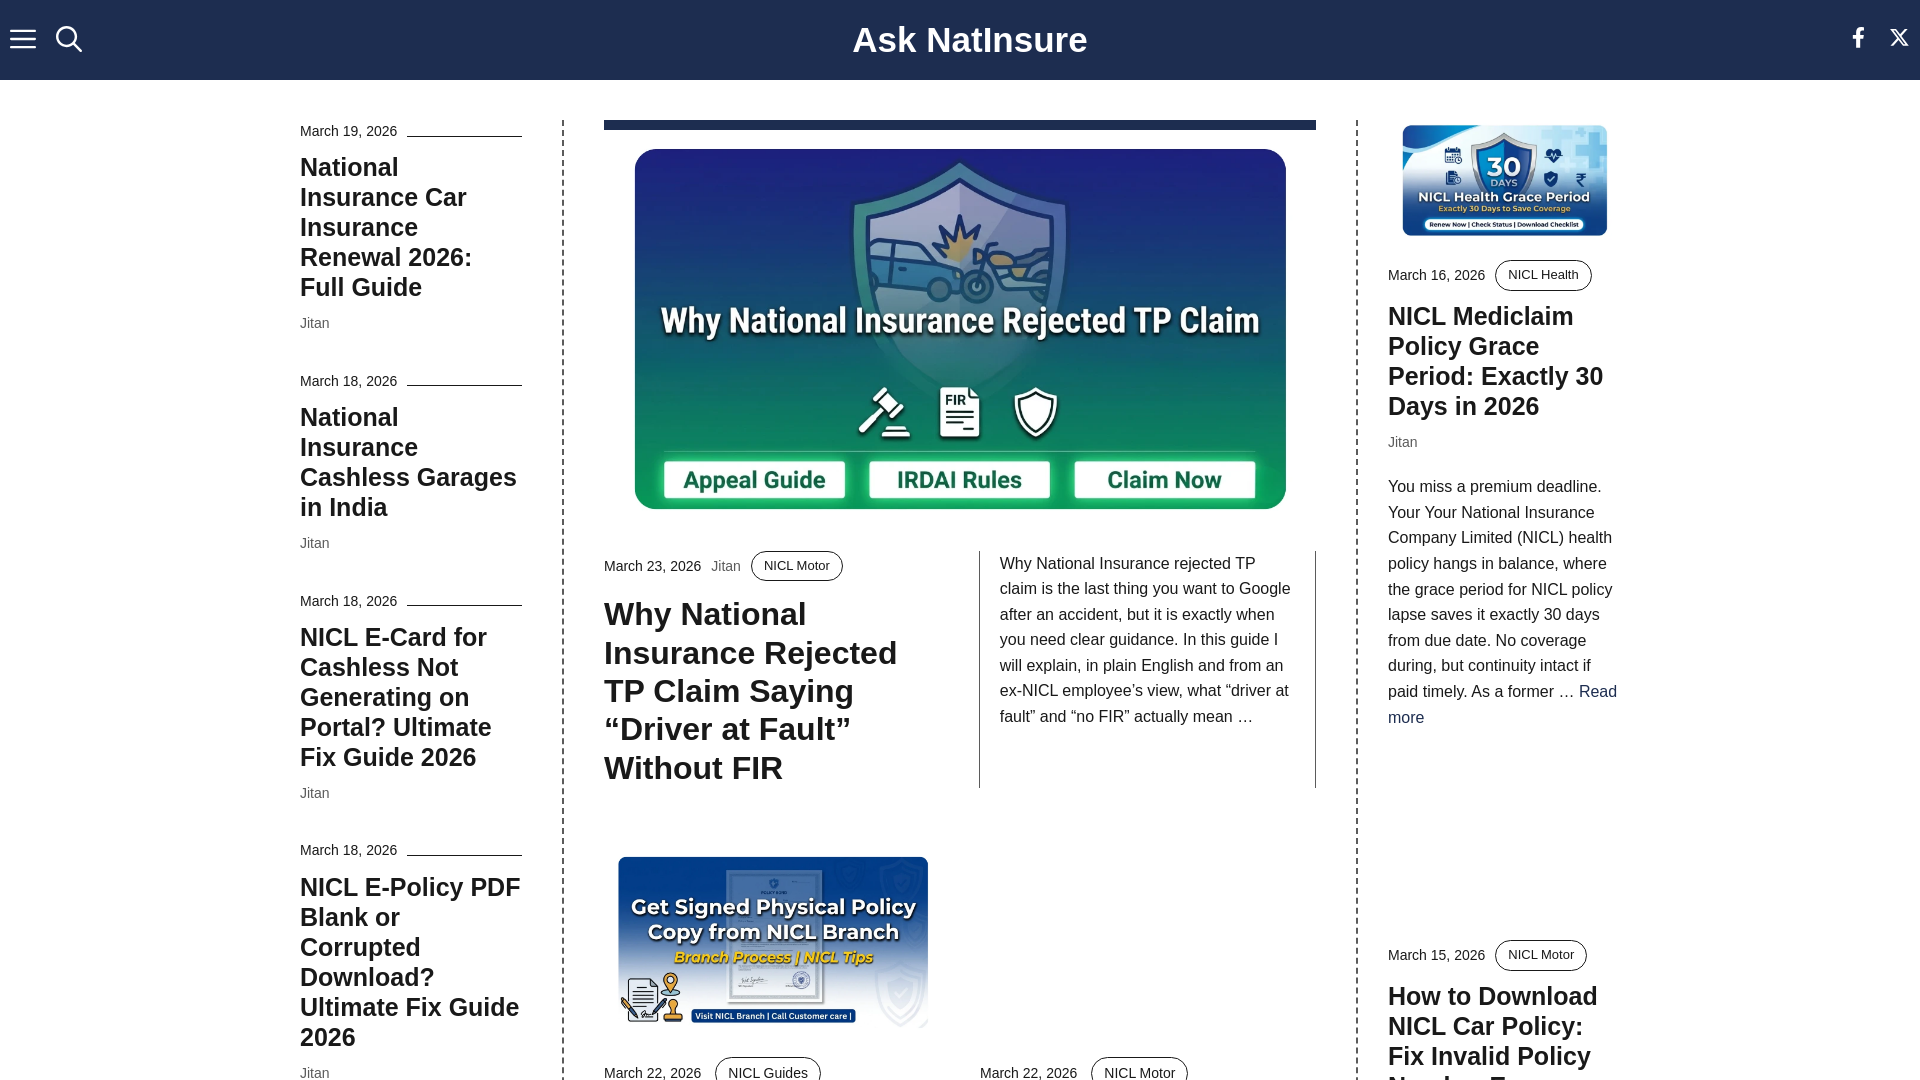Open National Insurance Car Insurance Renewal 2026 article

click(x=386, y=227)
